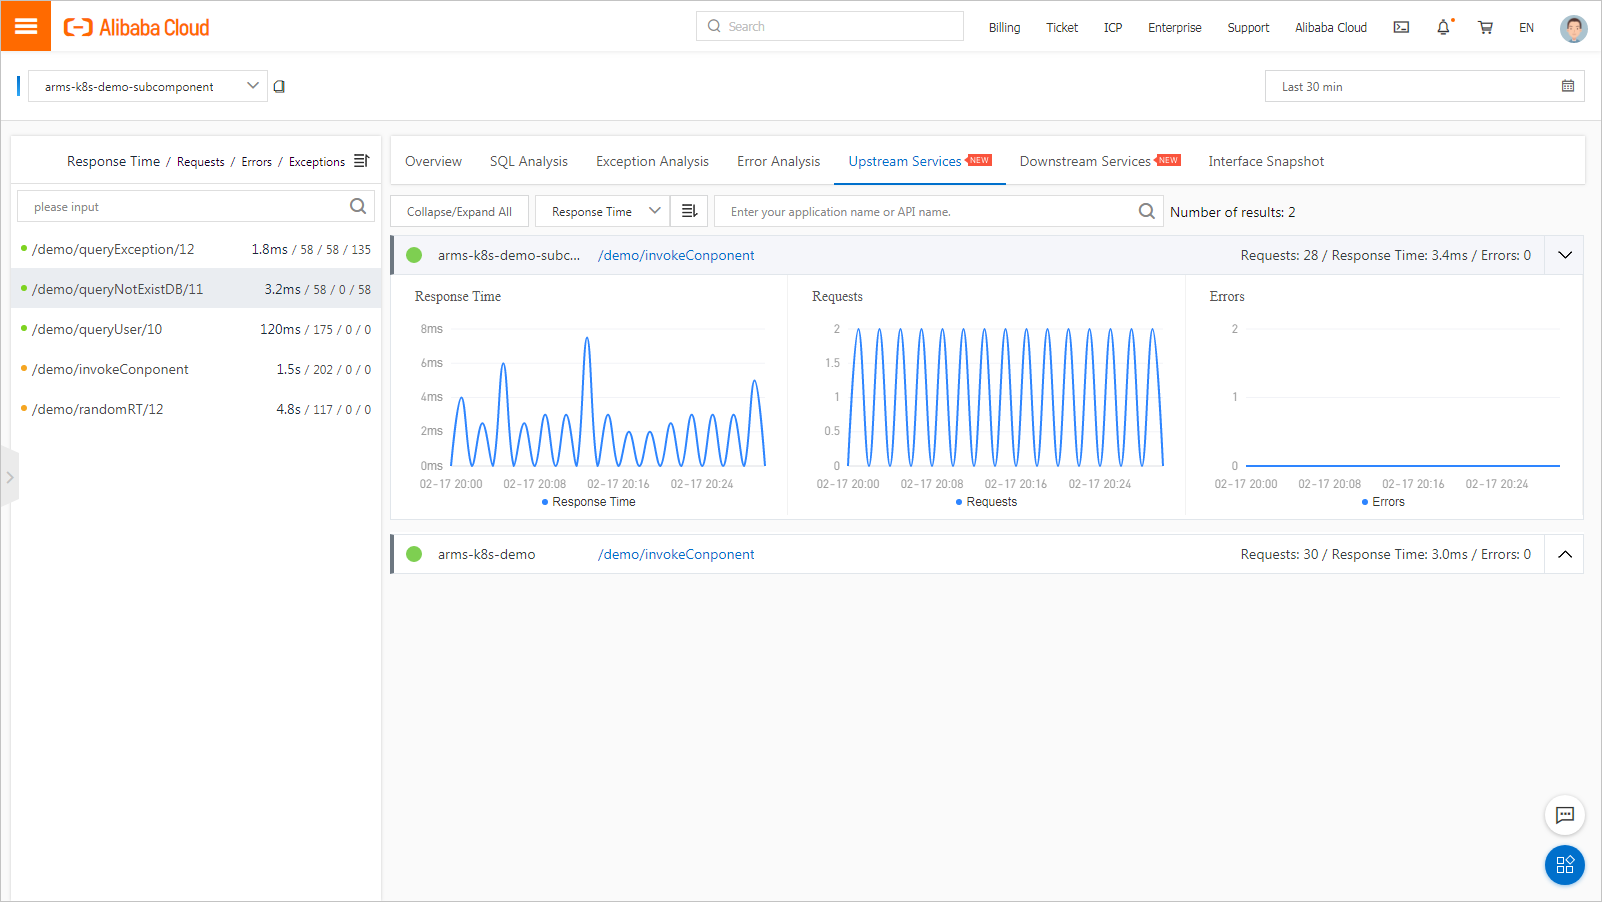Click the green status dot of arms-k8s-demo row
1602x902 pixels.
[x=414, y=554]
